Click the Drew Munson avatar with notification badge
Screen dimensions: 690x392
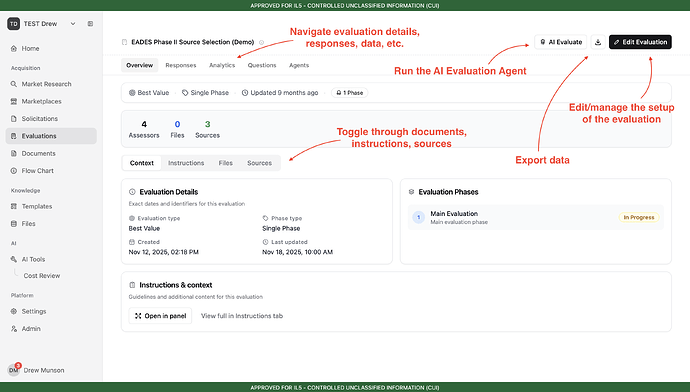[x=14, y=370]
